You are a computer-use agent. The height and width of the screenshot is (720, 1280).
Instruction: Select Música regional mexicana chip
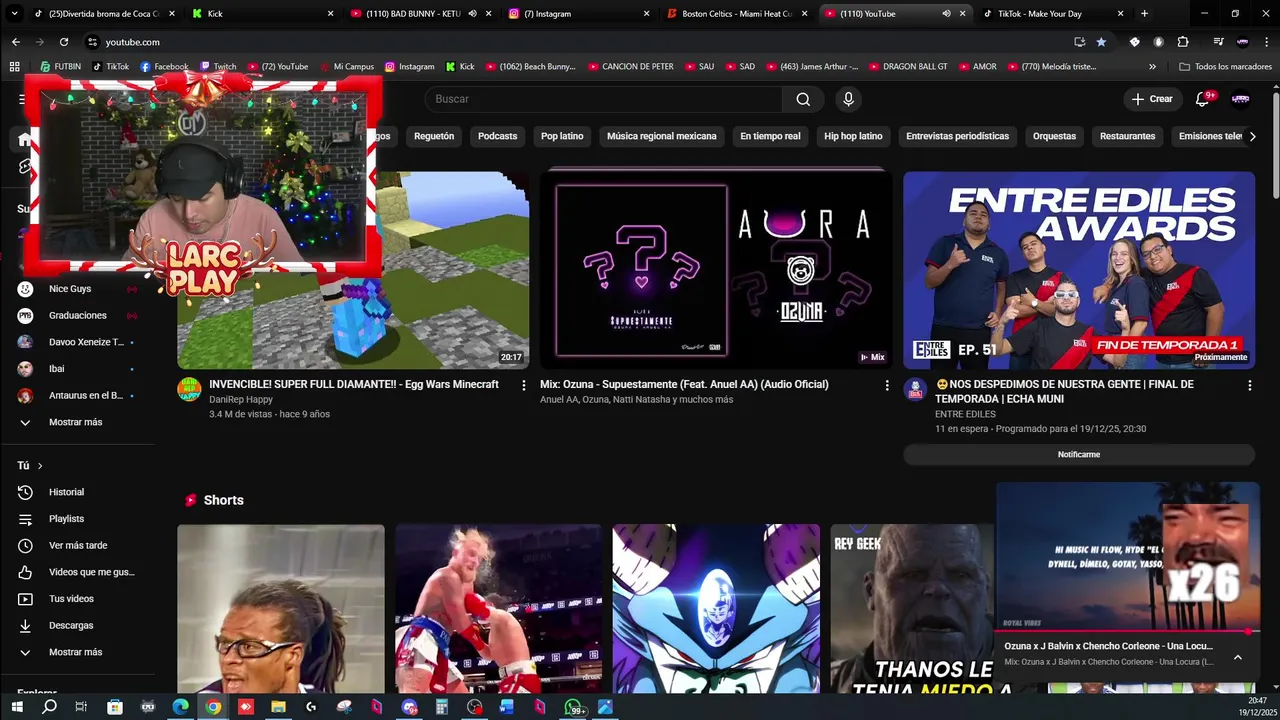tap(661, 136)
